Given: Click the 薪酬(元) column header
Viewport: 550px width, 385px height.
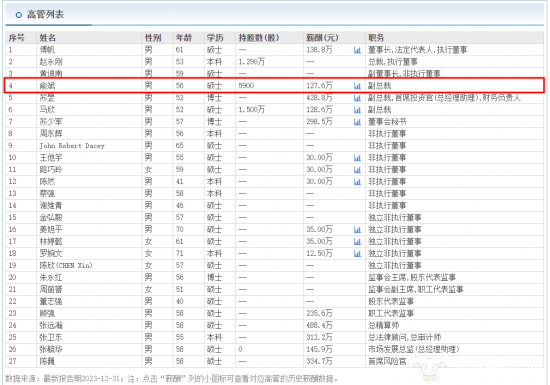Looking at the screenshot, I should pos(322,38).
